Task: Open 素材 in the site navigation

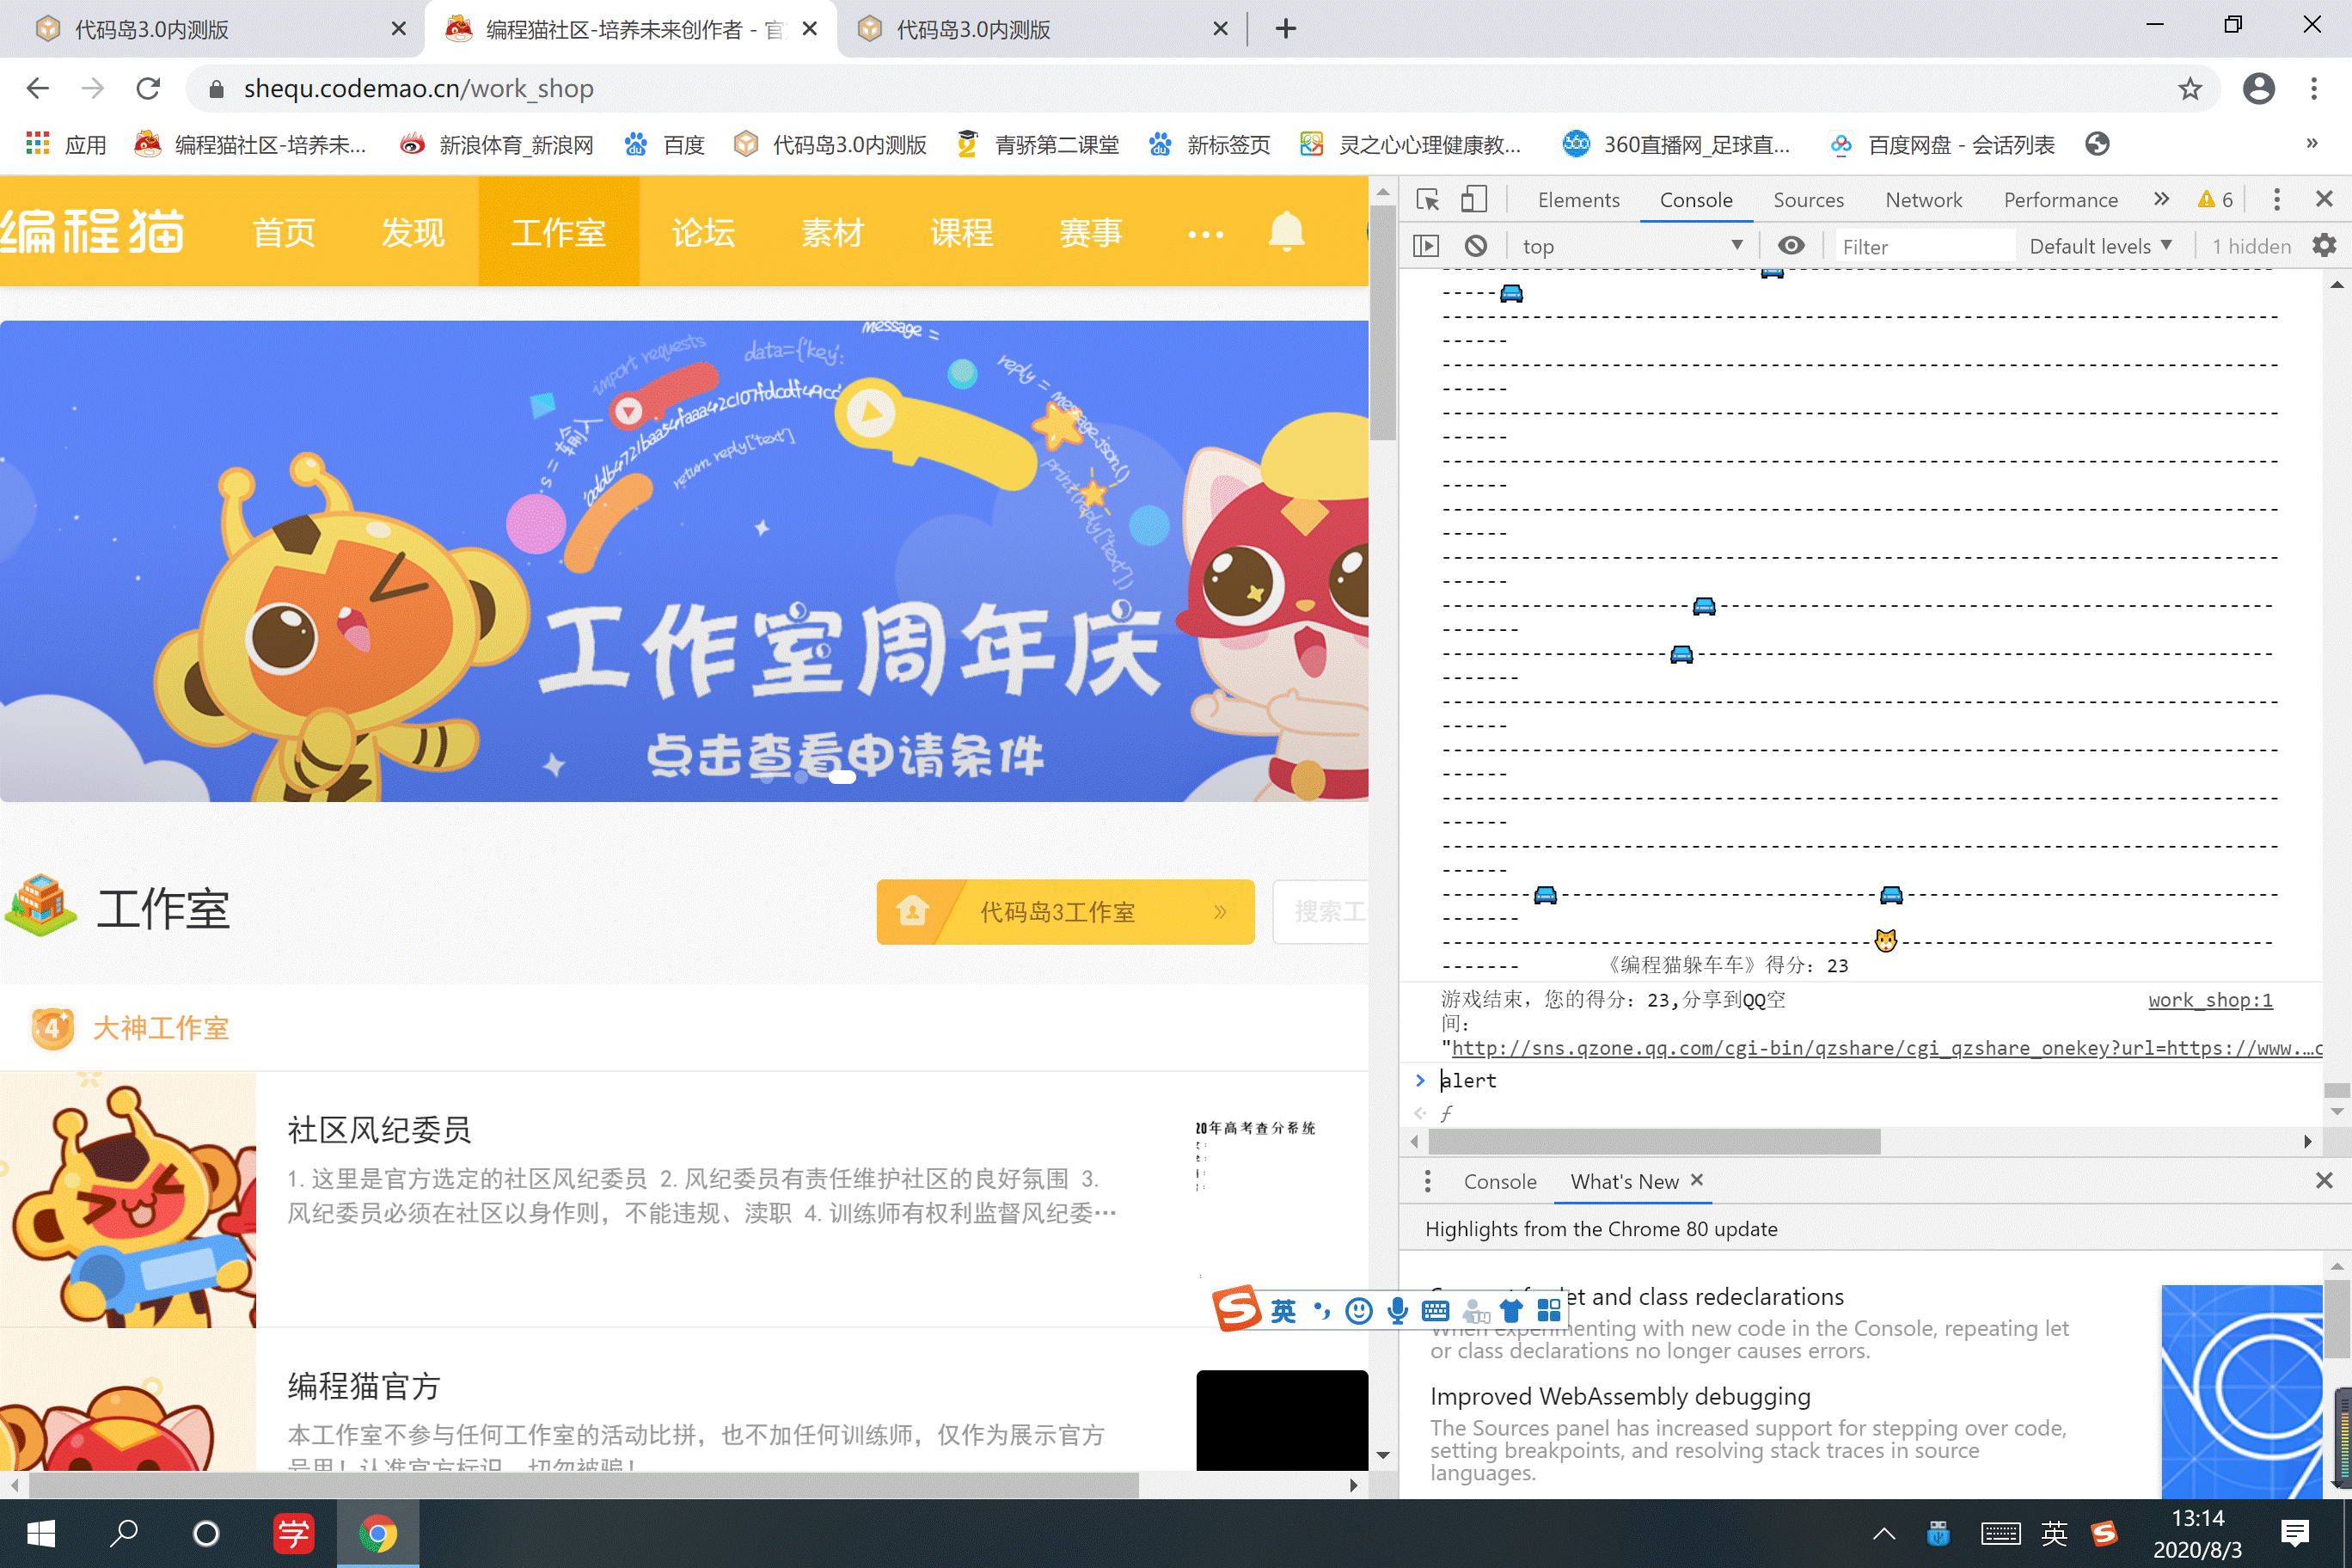Action: click(x=832, y=232)
